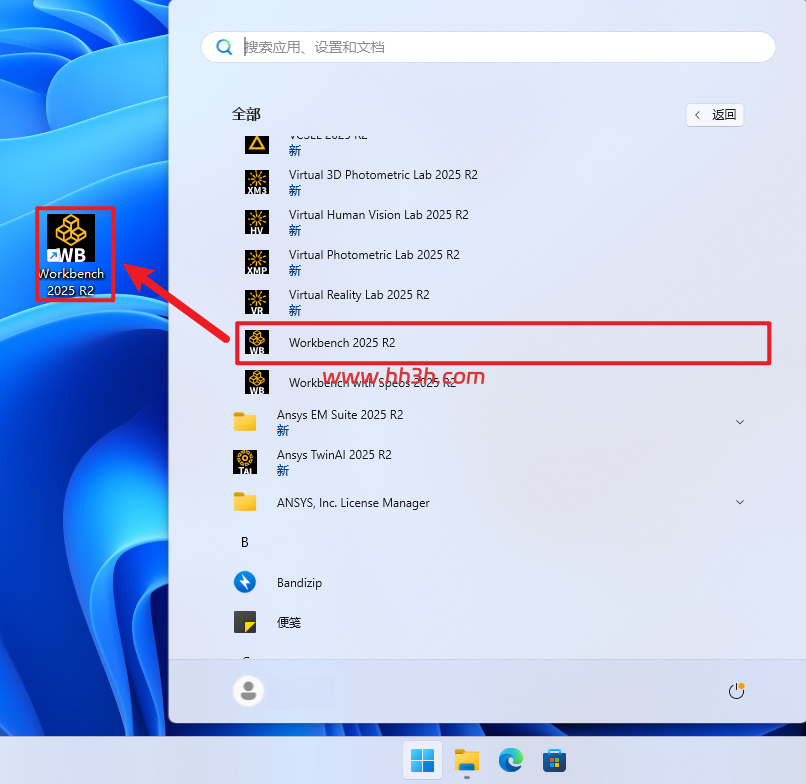
Task: Open the Workbench 2025 R2 desktop shortcut
Action: point(71,256)
